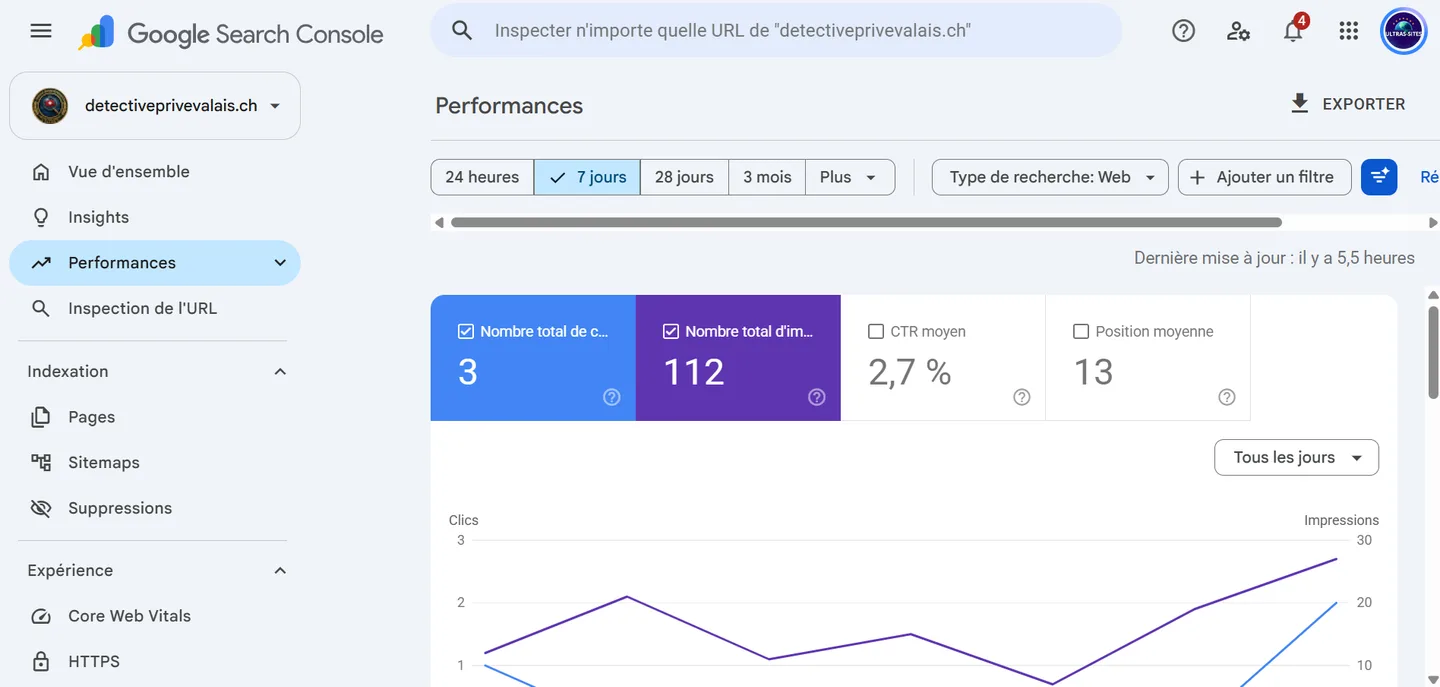Enable the CTR moyen checkbox

[876, 331]
